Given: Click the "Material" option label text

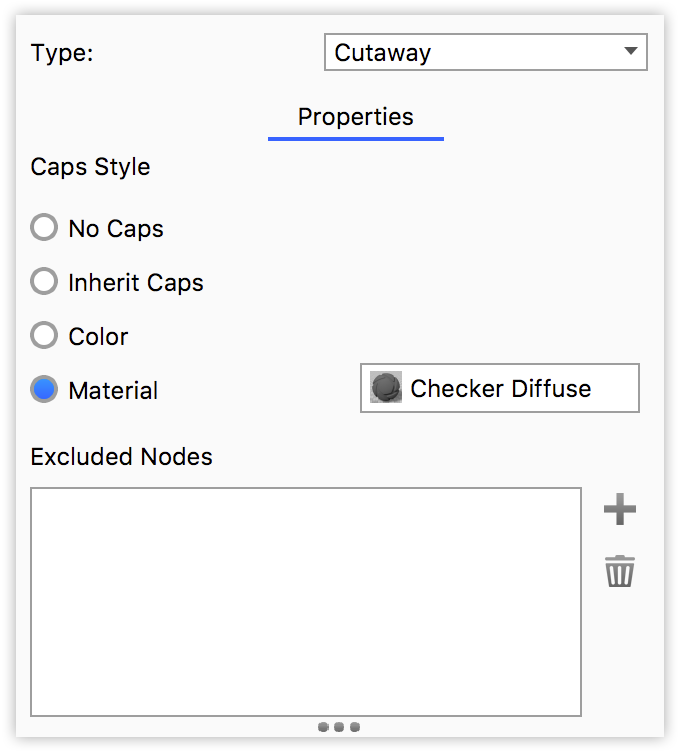Looking at the screenshot, I should (113, 391).
